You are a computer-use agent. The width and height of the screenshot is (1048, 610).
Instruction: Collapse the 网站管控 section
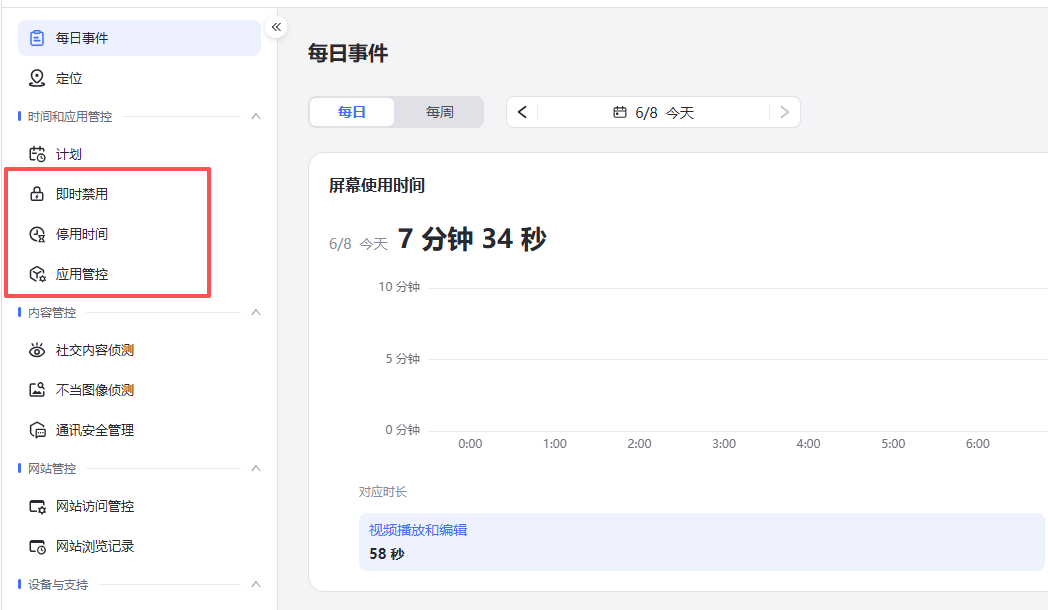tap(256, 468)
